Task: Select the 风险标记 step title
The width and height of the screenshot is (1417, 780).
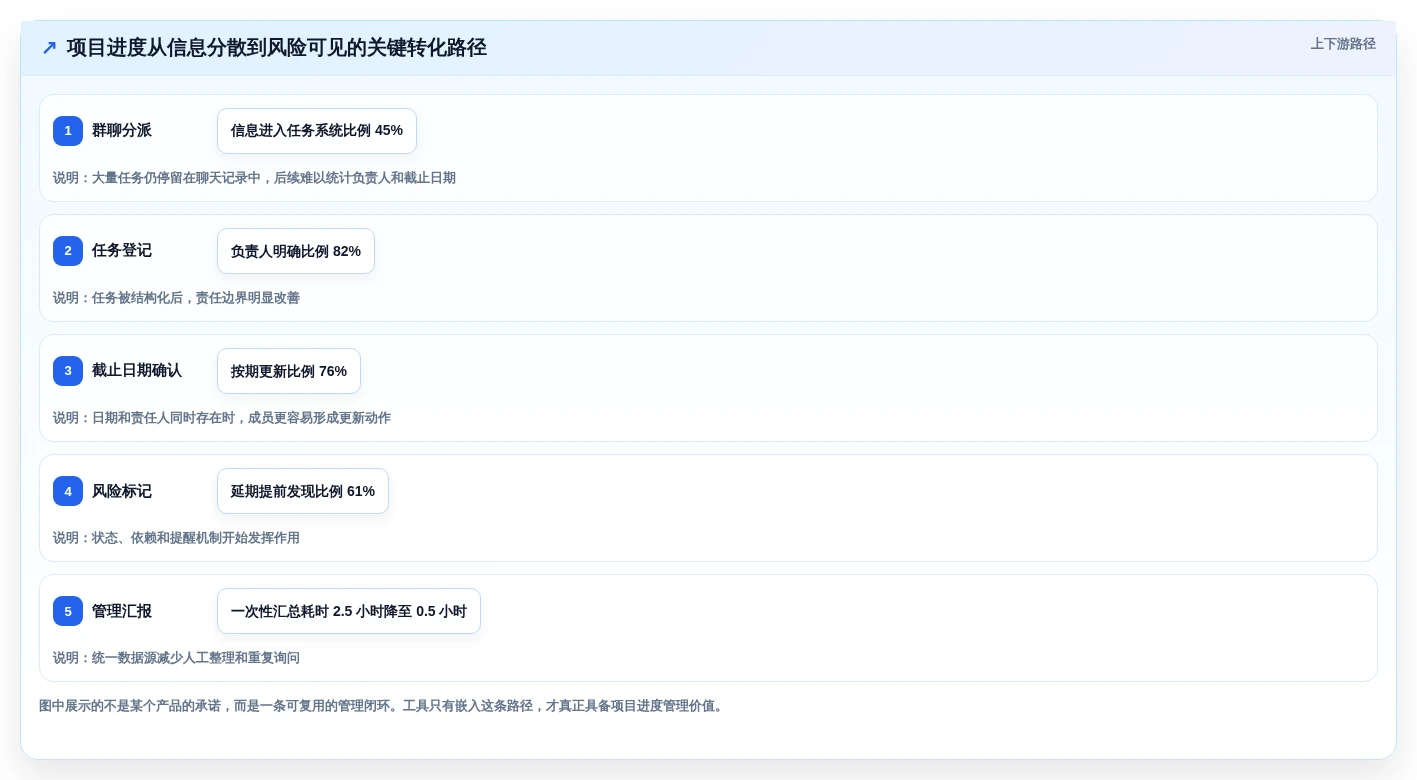Action: pos(122,491)
